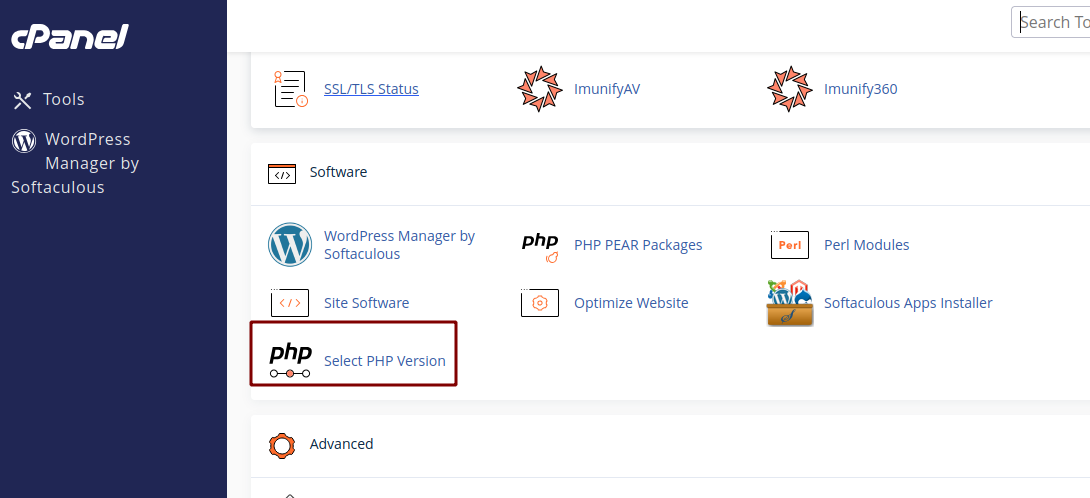Click the Tools wrench icon

[22, 100]
